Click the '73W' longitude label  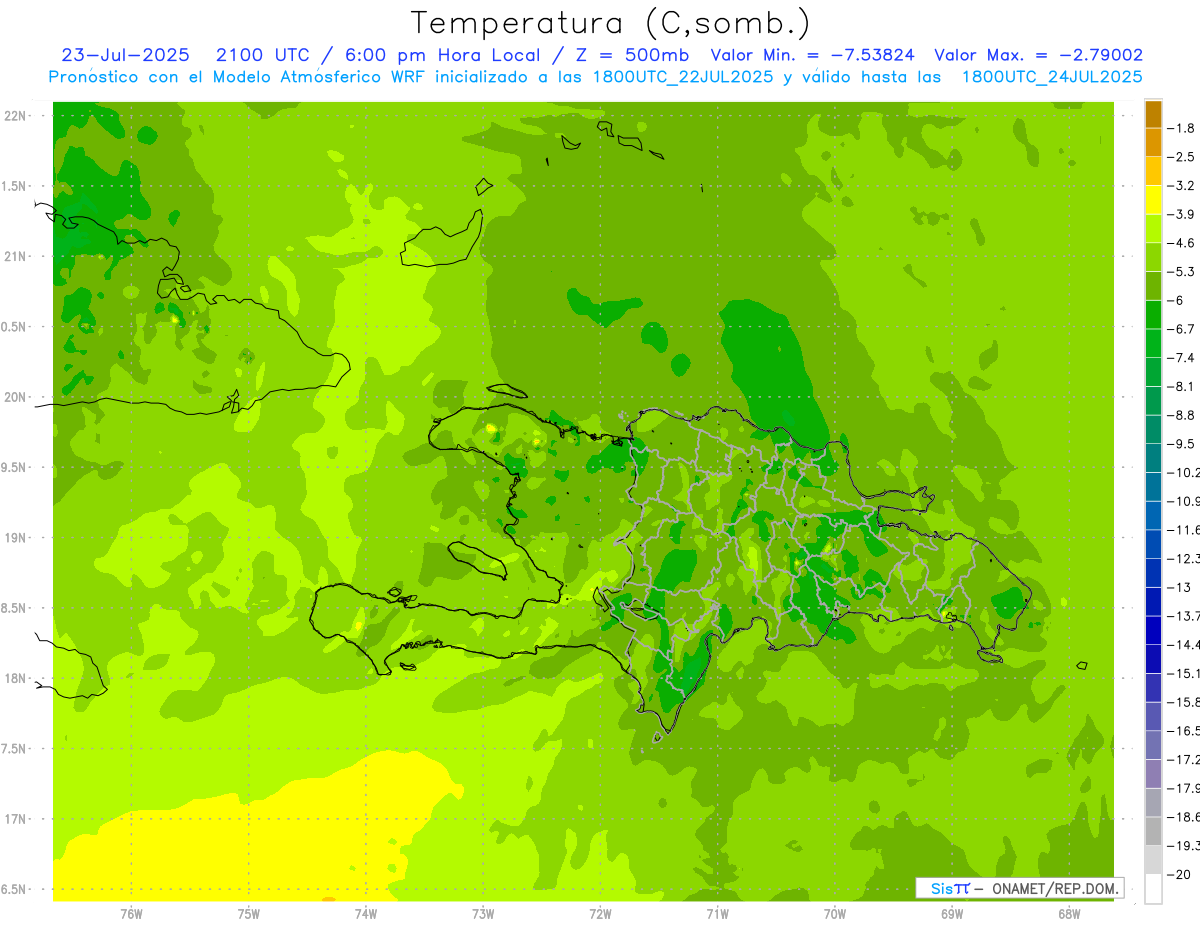click(x=483, y=914)
